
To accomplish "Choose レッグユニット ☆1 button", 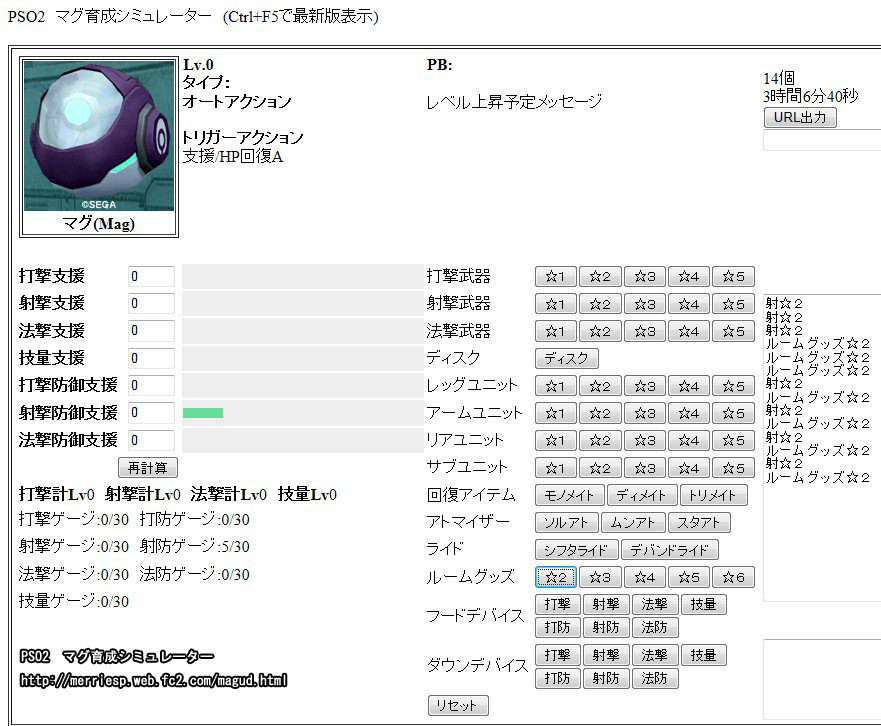I will (x=556, y=386).
